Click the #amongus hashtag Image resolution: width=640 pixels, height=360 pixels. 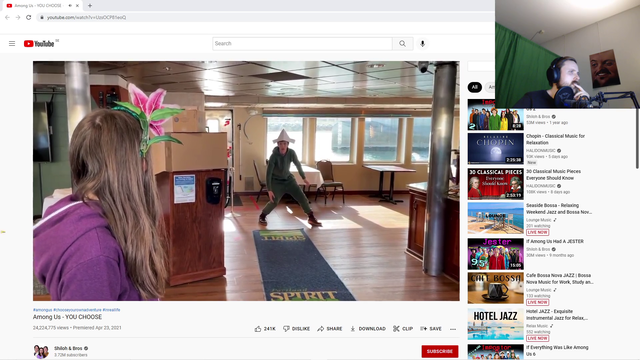42,310
